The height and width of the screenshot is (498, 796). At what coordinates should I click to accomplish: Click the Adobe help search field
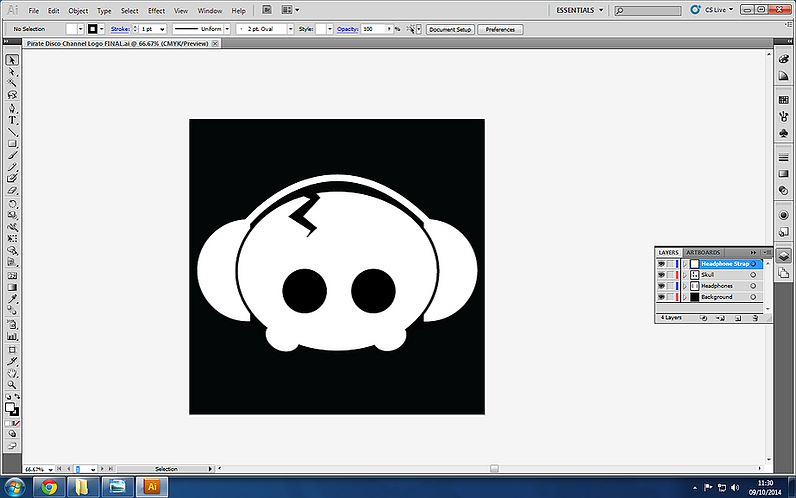point(647,10)
